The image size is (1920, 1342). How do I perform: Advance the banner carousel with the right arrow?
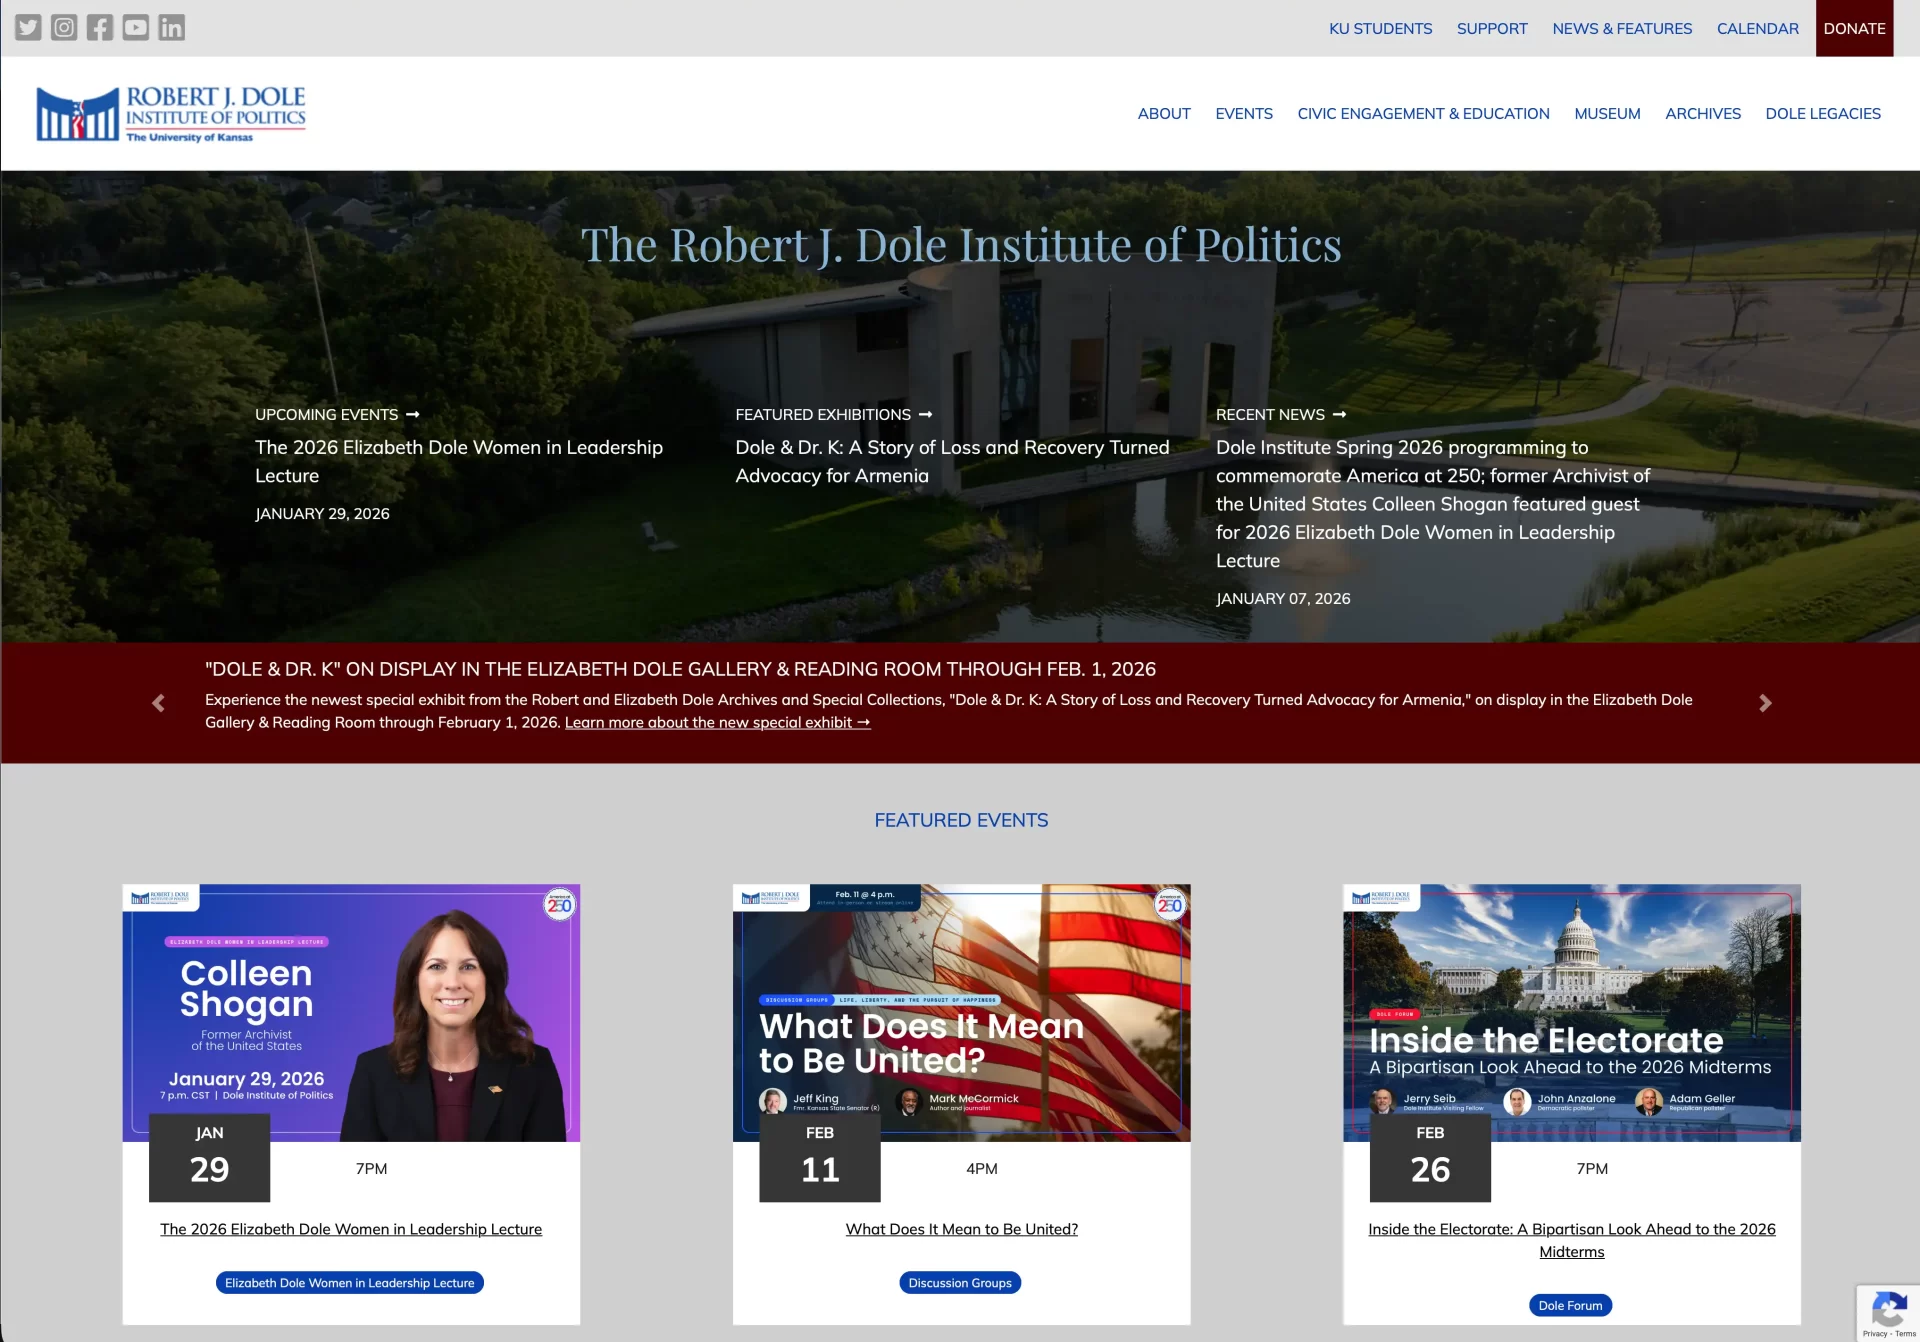[1765, 703]
